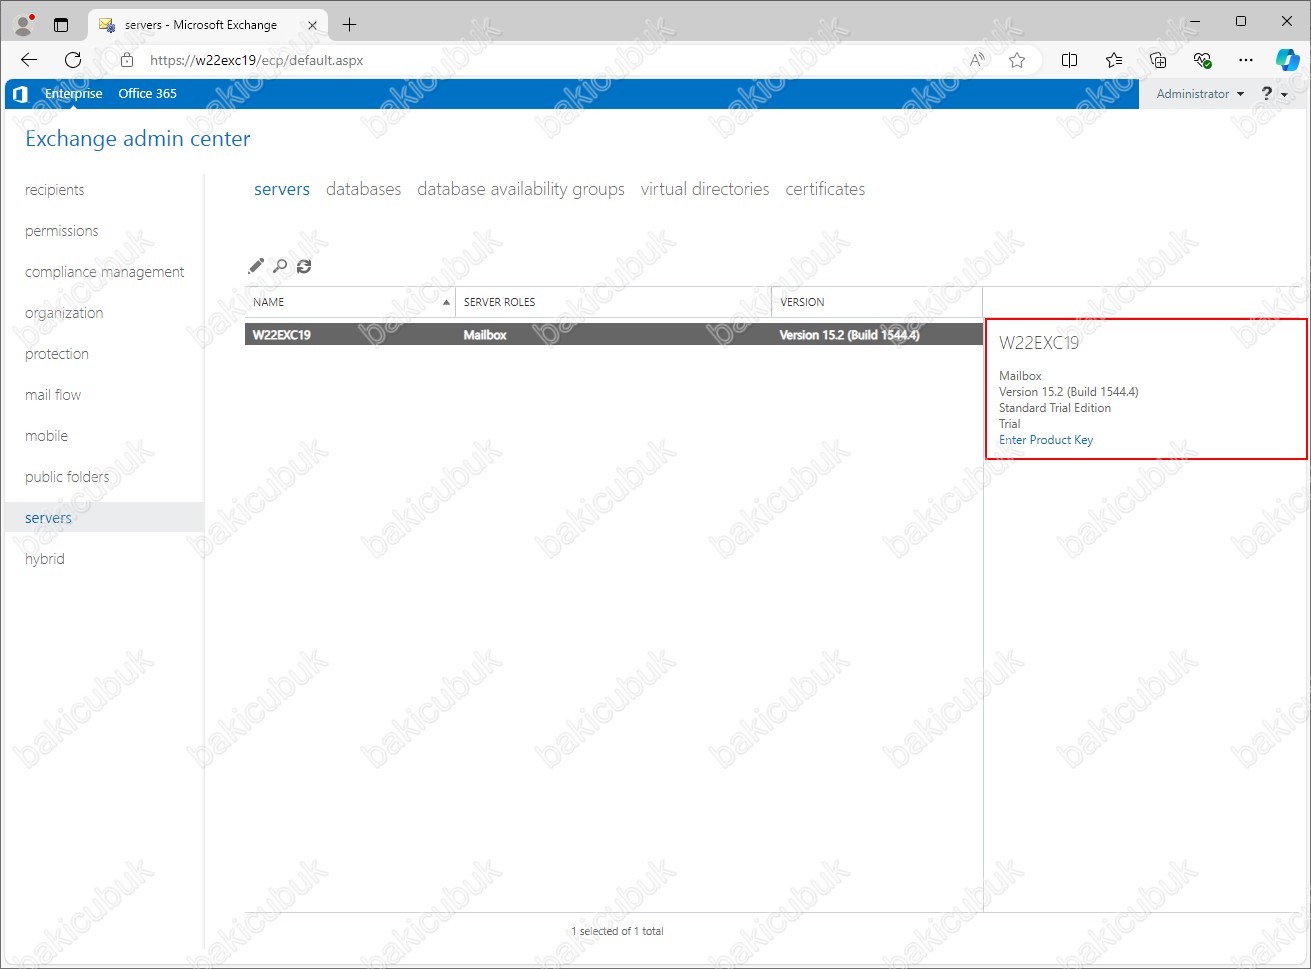
Task: Sort by NAME column header
Action: 350,302
